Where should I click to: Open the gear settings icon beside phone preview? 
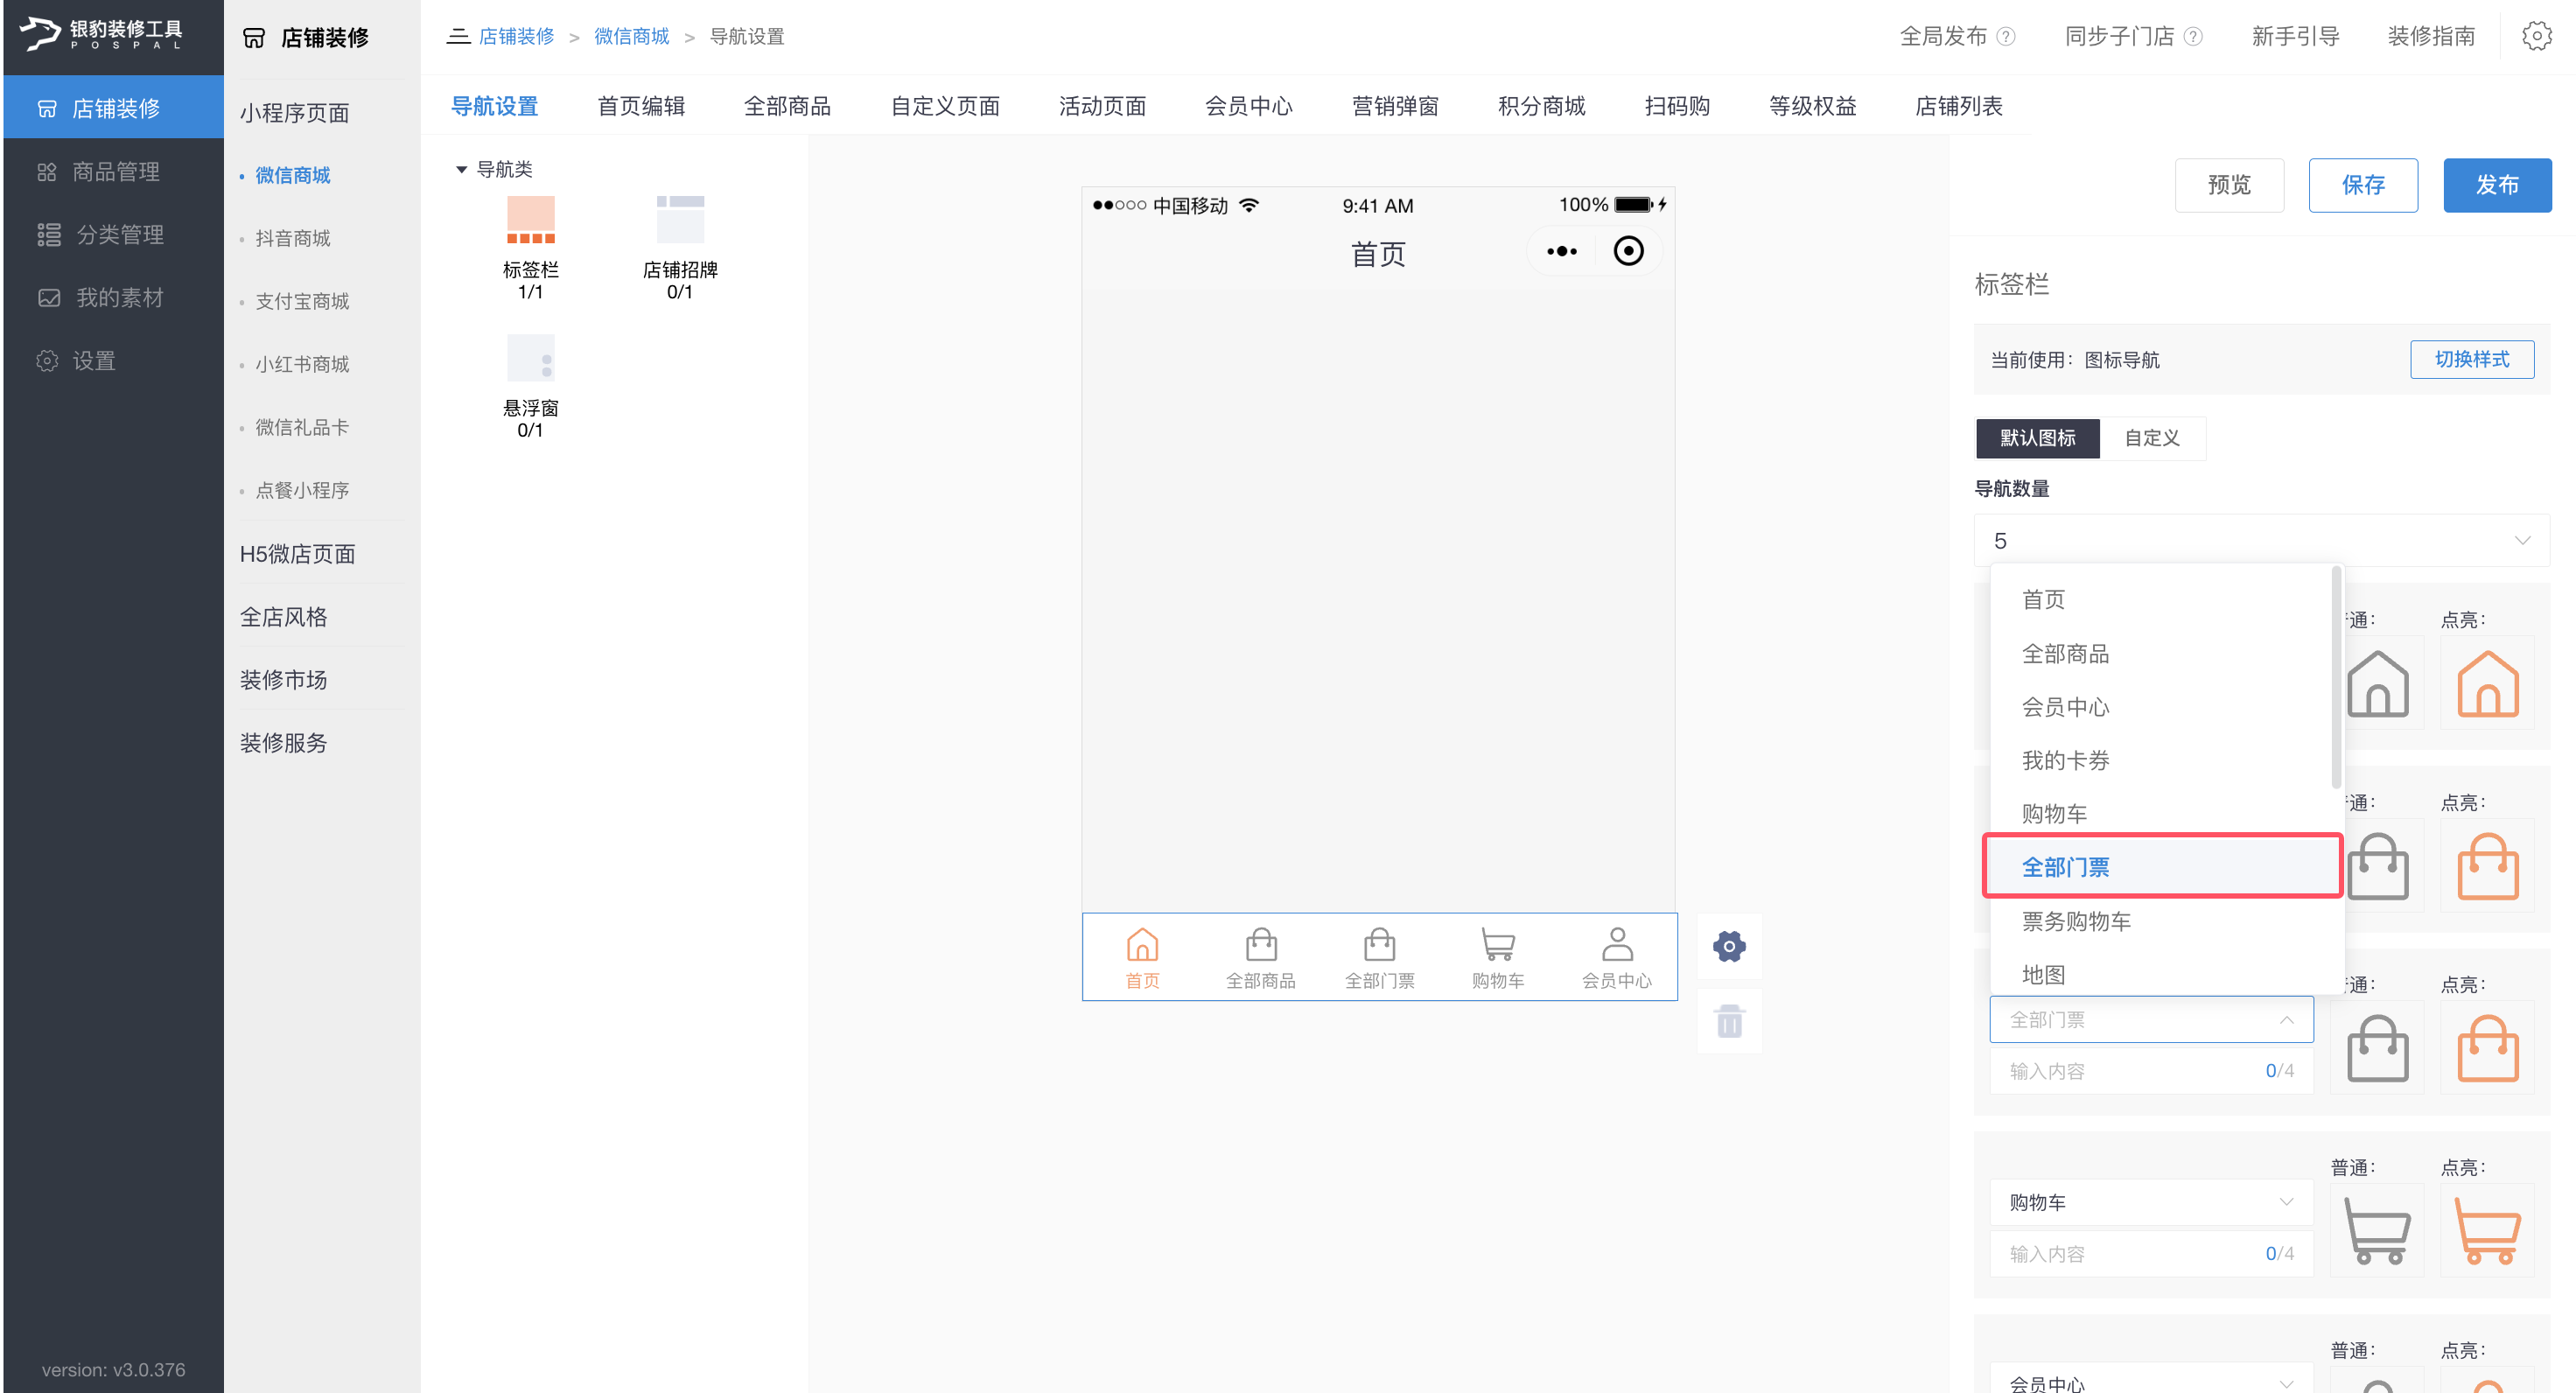[x=1729, y=946]
